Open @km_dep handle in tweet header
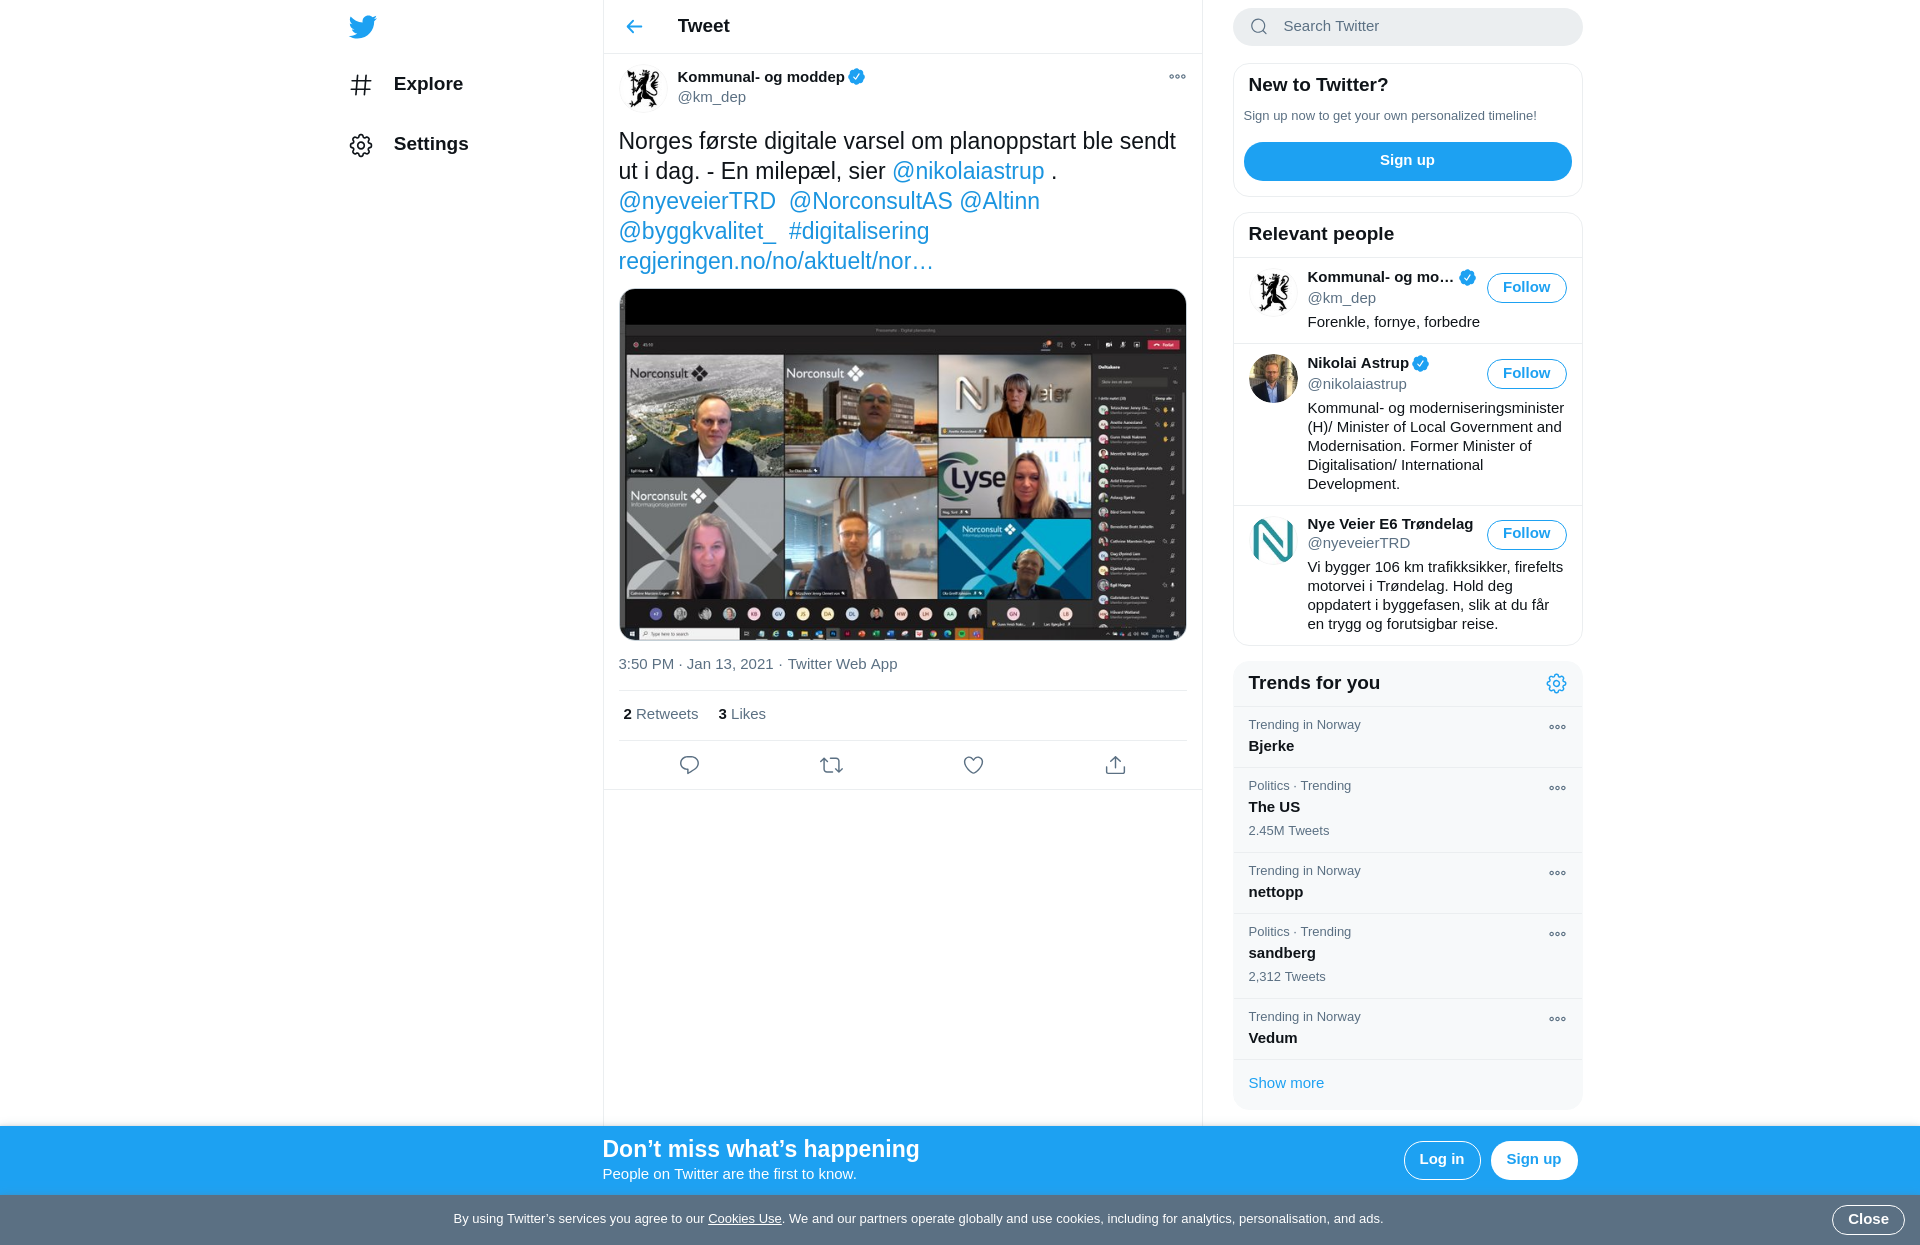Image resolution: width=1920 pixels, height=1245 pixels. tap(711, 97)
